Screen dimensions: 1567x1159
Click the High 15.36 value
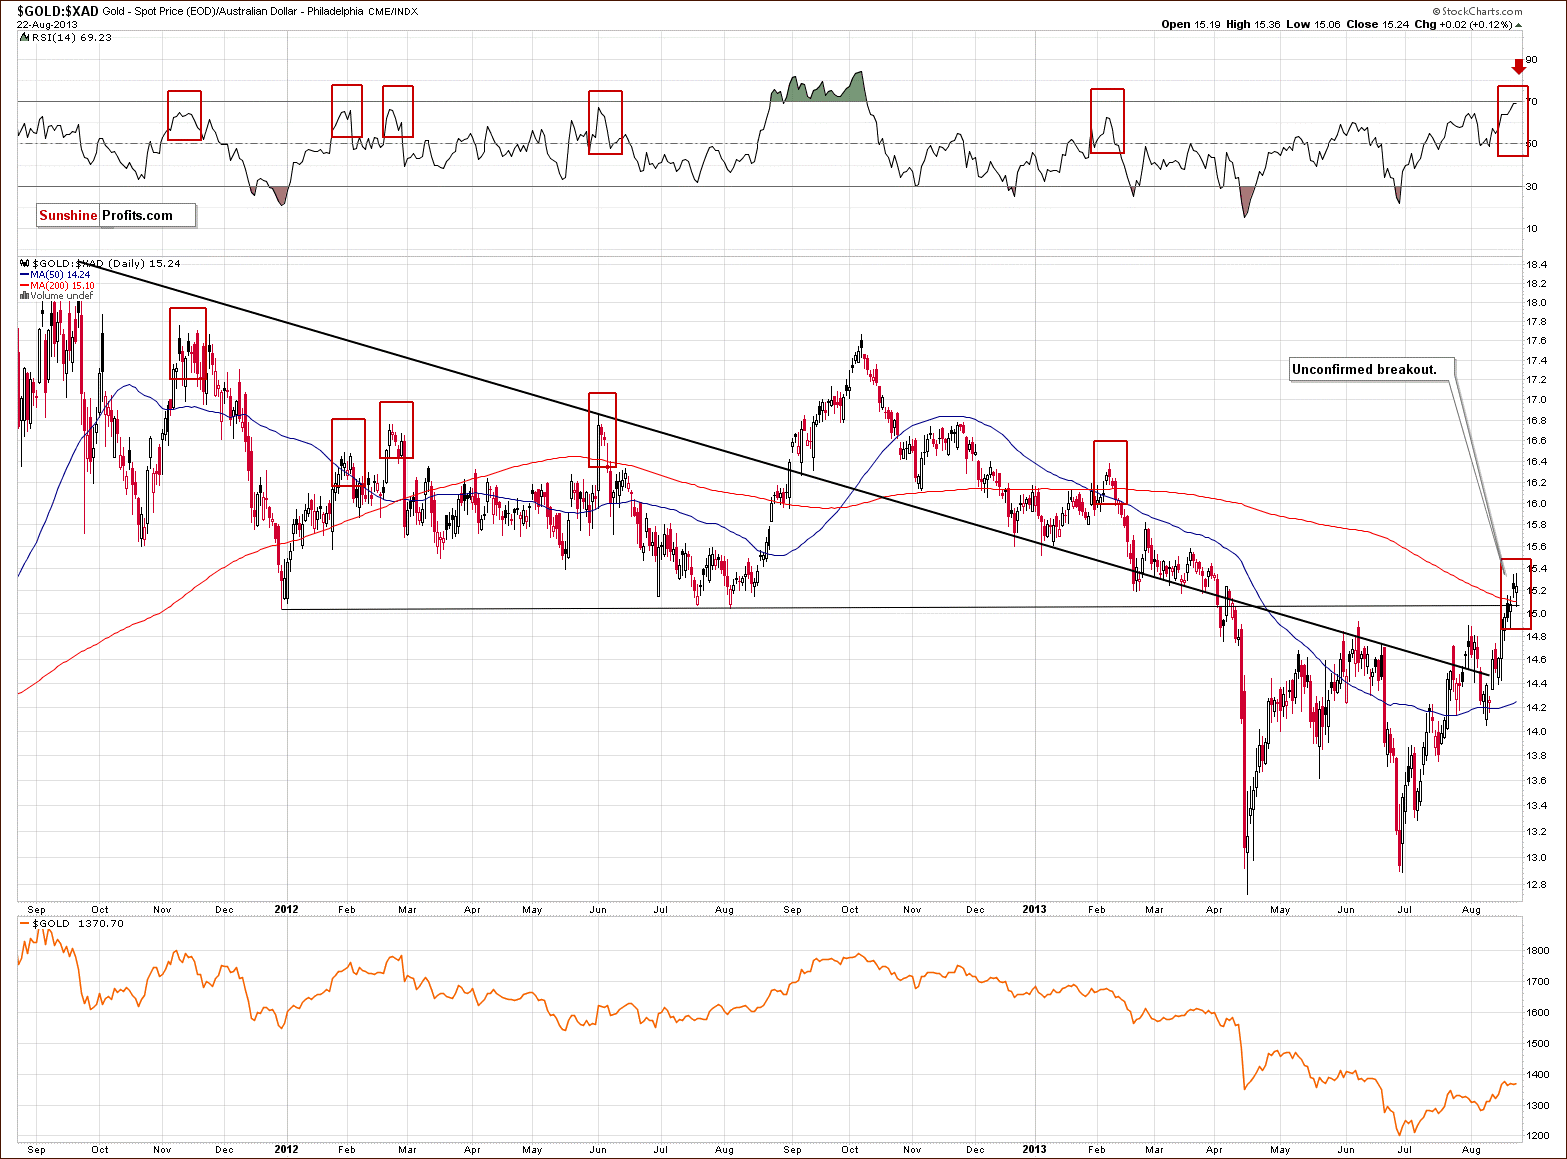tap(1253, 24)
